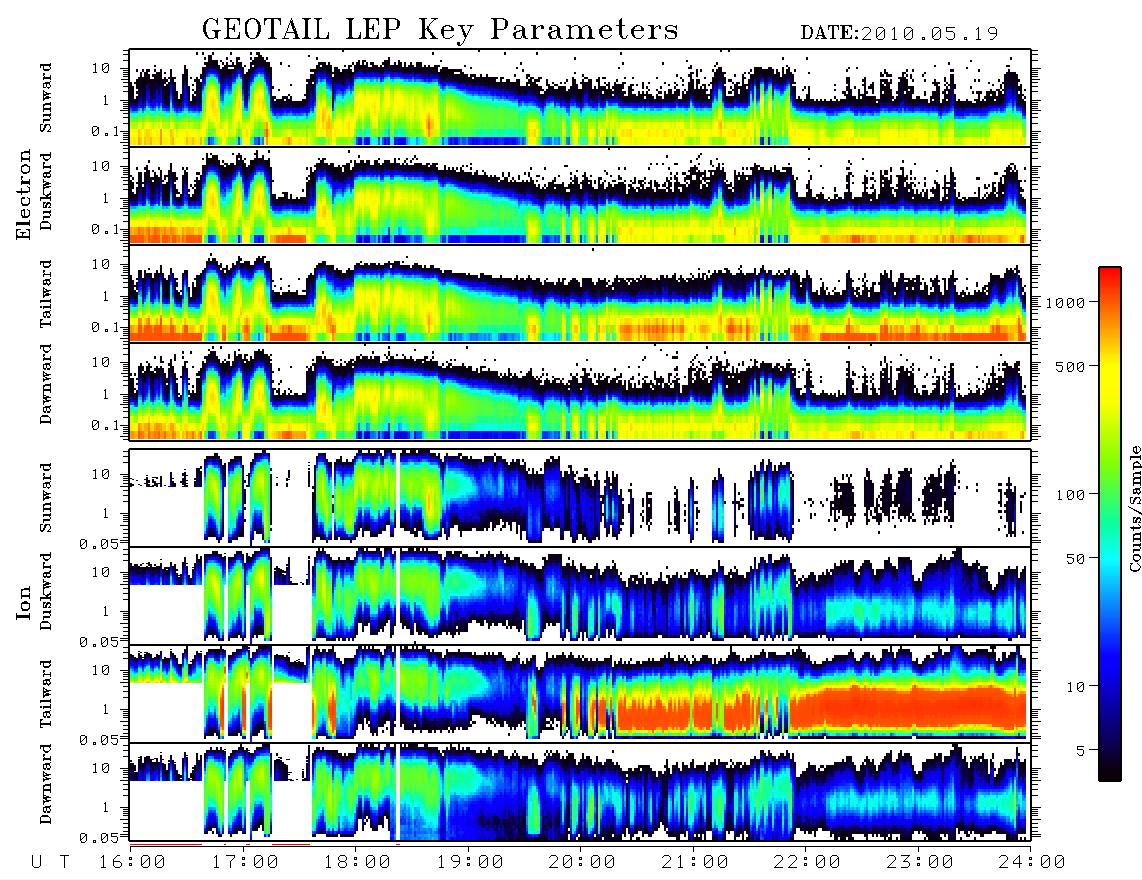Image resolution: width=1142 pixels, height=880 pixels.
Task: Select the Ion Sunward spectrogram panel
Action: click(x=580, y=498)
